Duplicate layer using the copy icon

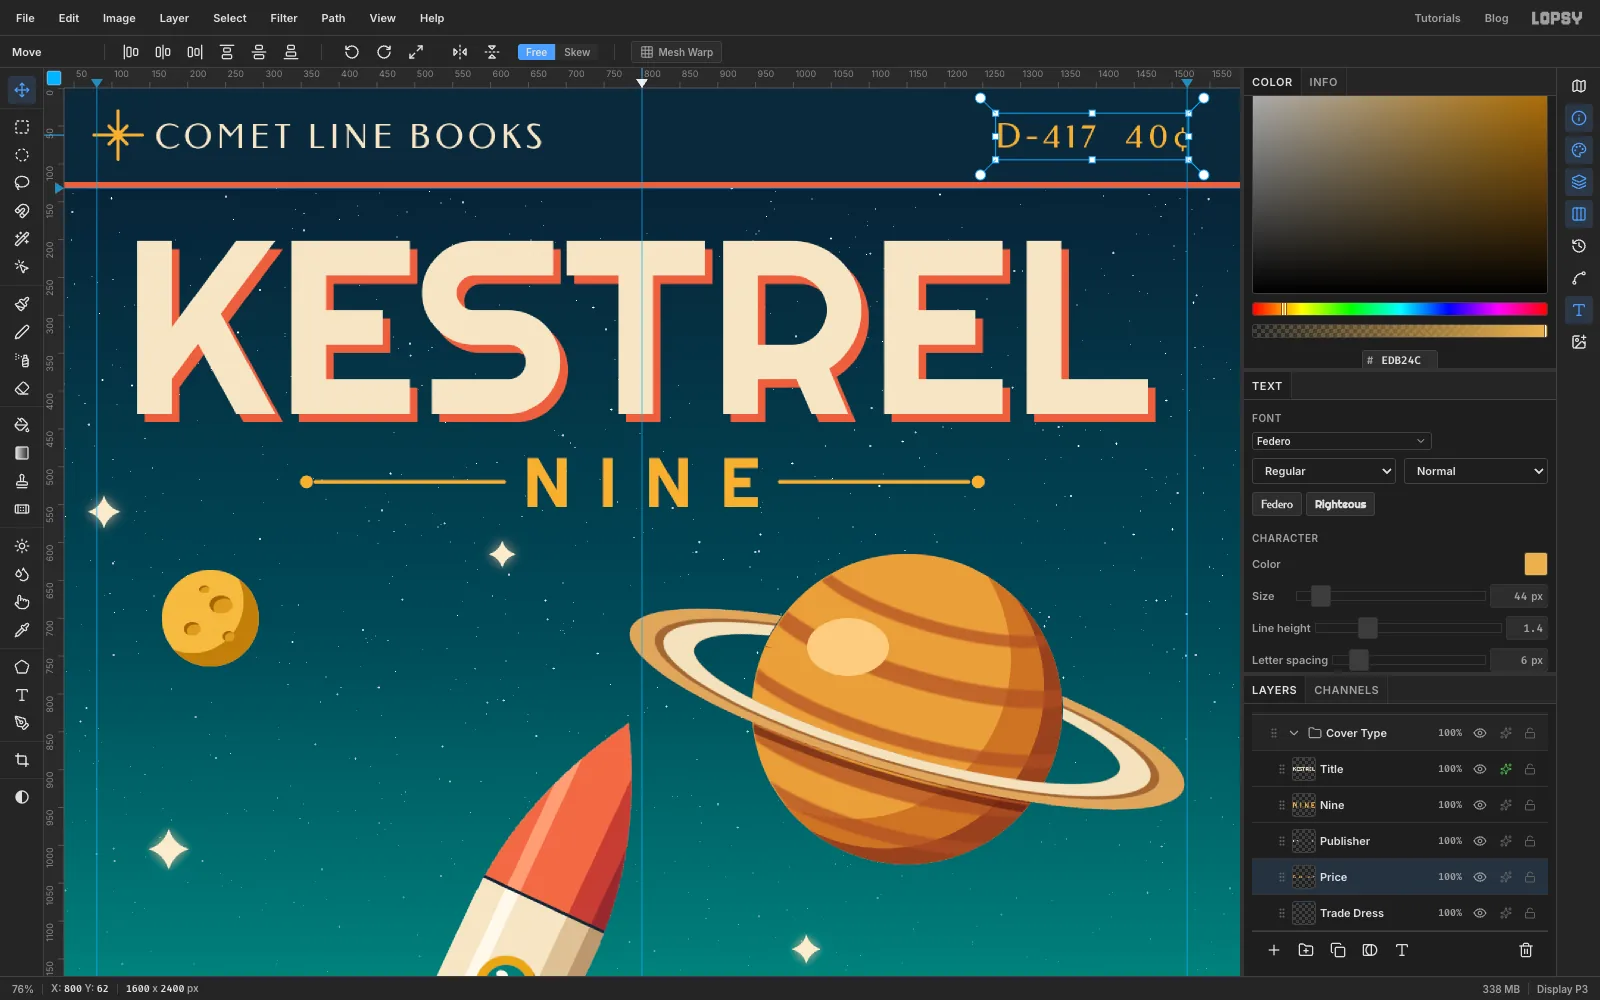pyautogui.click(x=1338, y=950)
